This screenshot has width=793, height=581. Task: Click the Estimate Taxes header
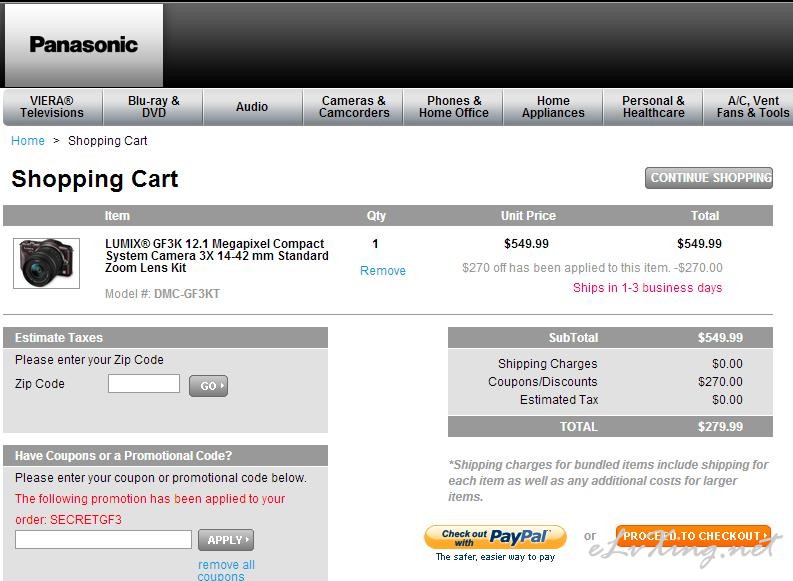click(165, 338)
